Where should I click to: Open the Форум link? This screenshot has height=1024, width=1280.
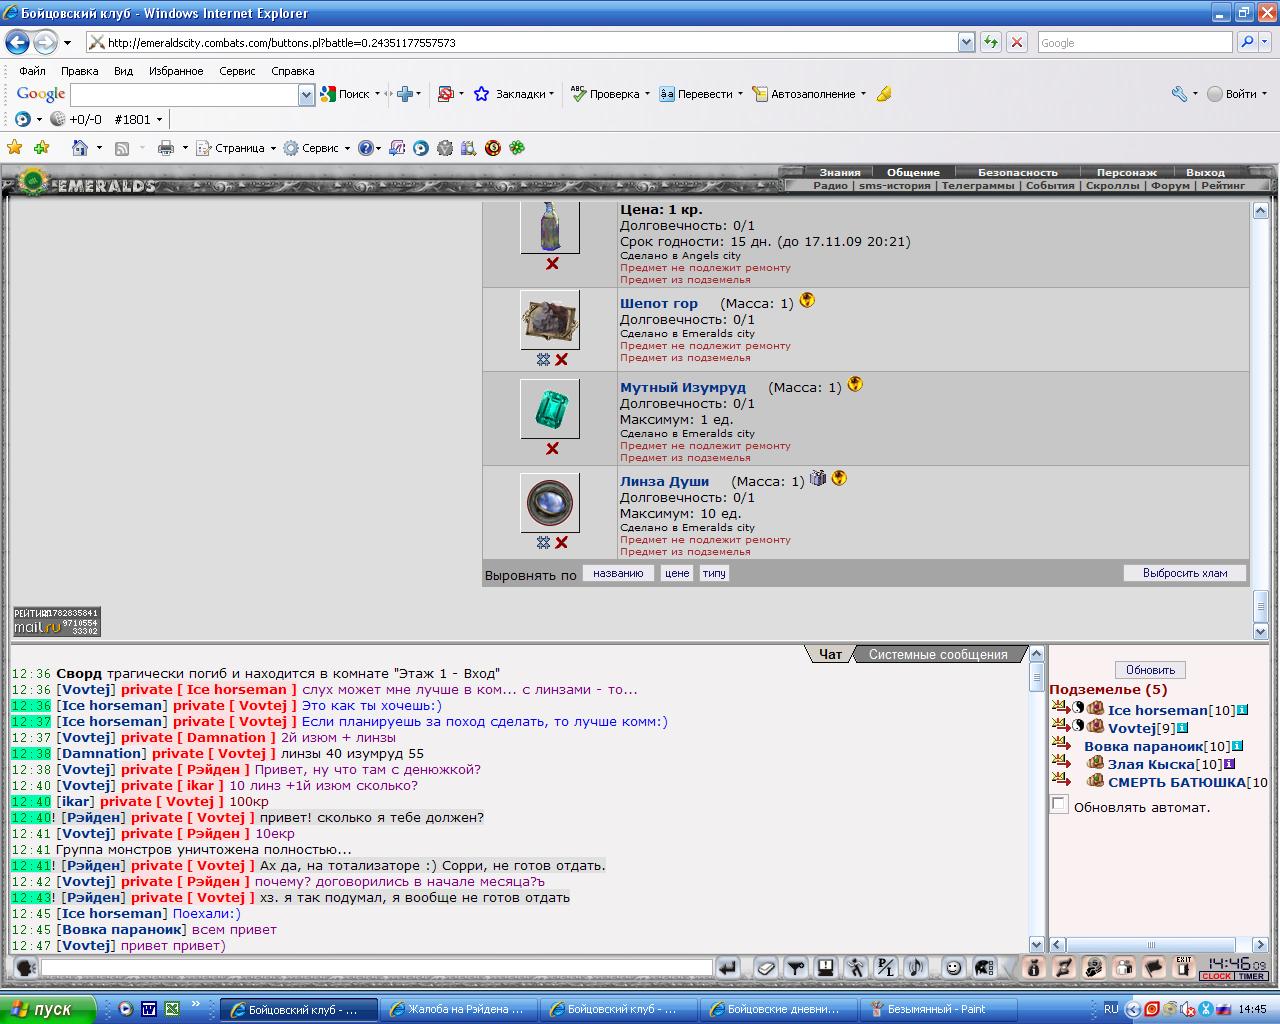(1170, 185)
